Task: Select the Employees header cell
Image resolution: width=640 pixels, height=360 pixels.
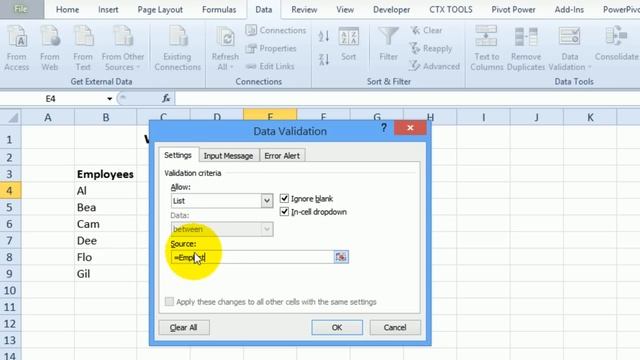Action: [105, 174]
